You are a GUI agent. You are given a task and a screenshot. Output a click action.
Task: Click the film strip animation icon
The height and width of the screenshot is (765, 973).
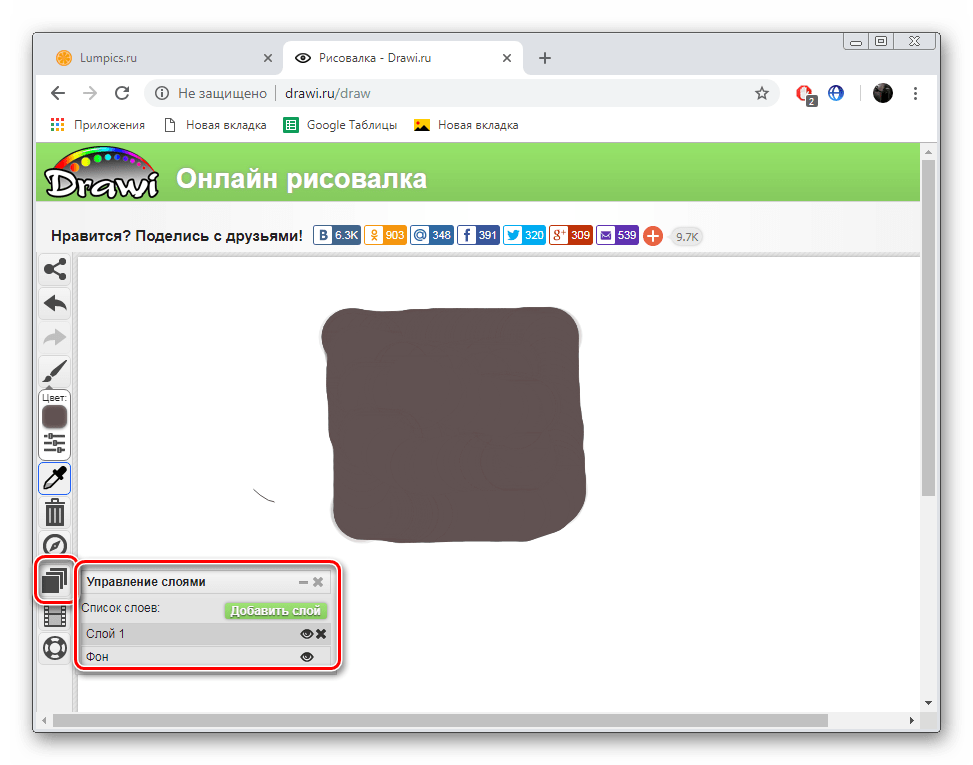click(54, 615)
